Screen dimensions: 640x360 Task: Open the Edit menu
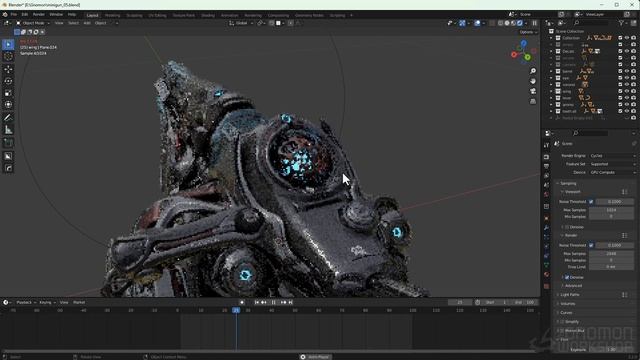point(25,15)
